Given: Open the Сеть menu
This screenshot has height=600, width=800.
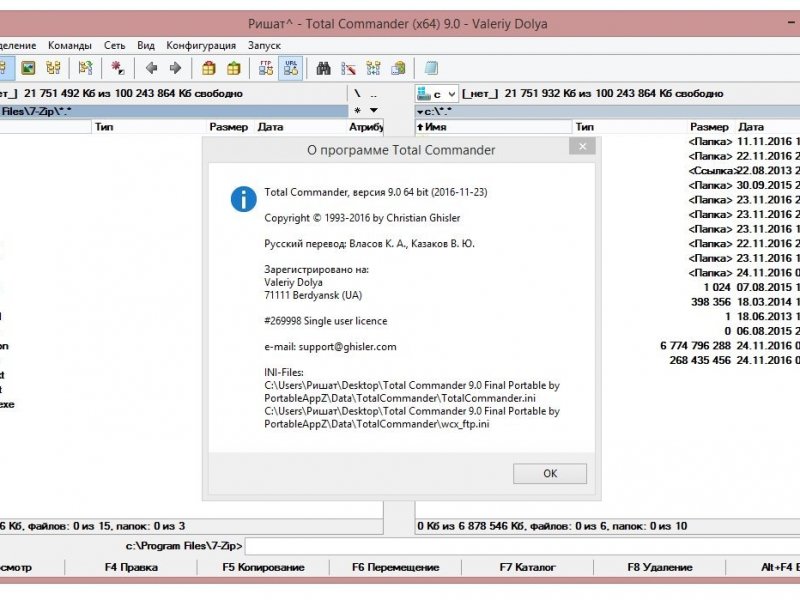Looking at the screenshot, I should click(115, 45).
